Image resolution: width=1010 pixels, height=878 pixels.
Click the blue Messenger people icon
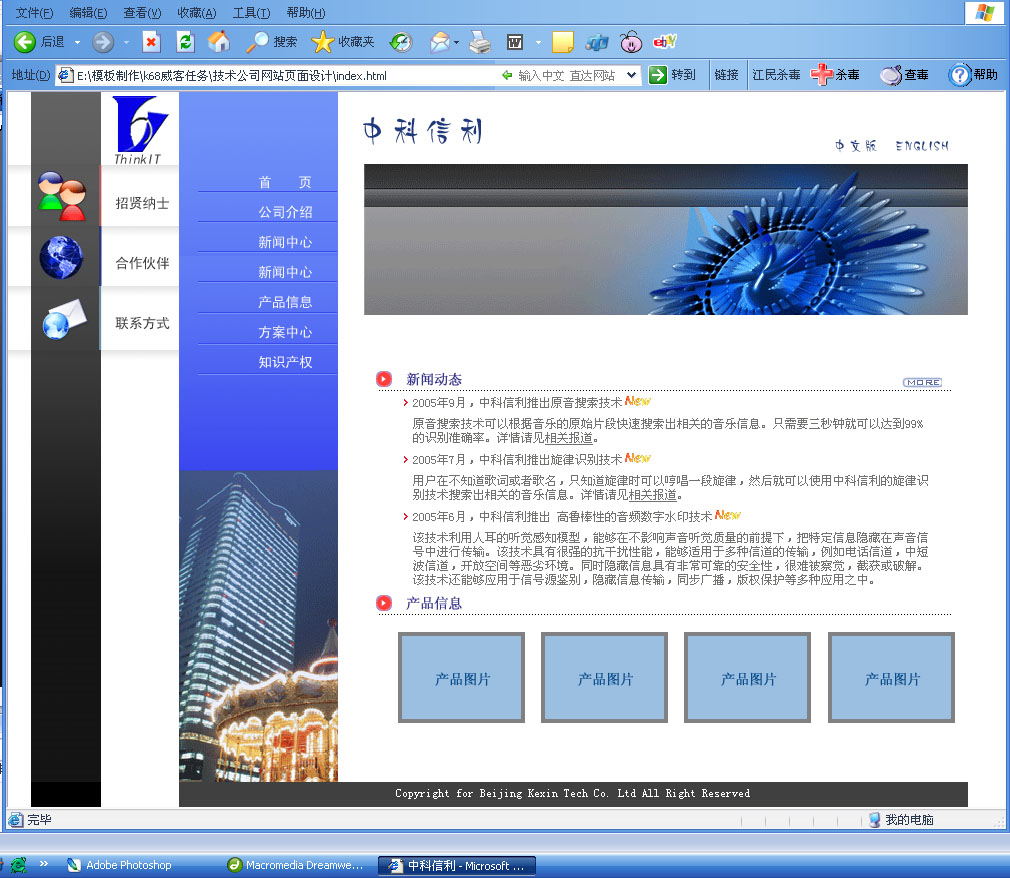(596, 43)
